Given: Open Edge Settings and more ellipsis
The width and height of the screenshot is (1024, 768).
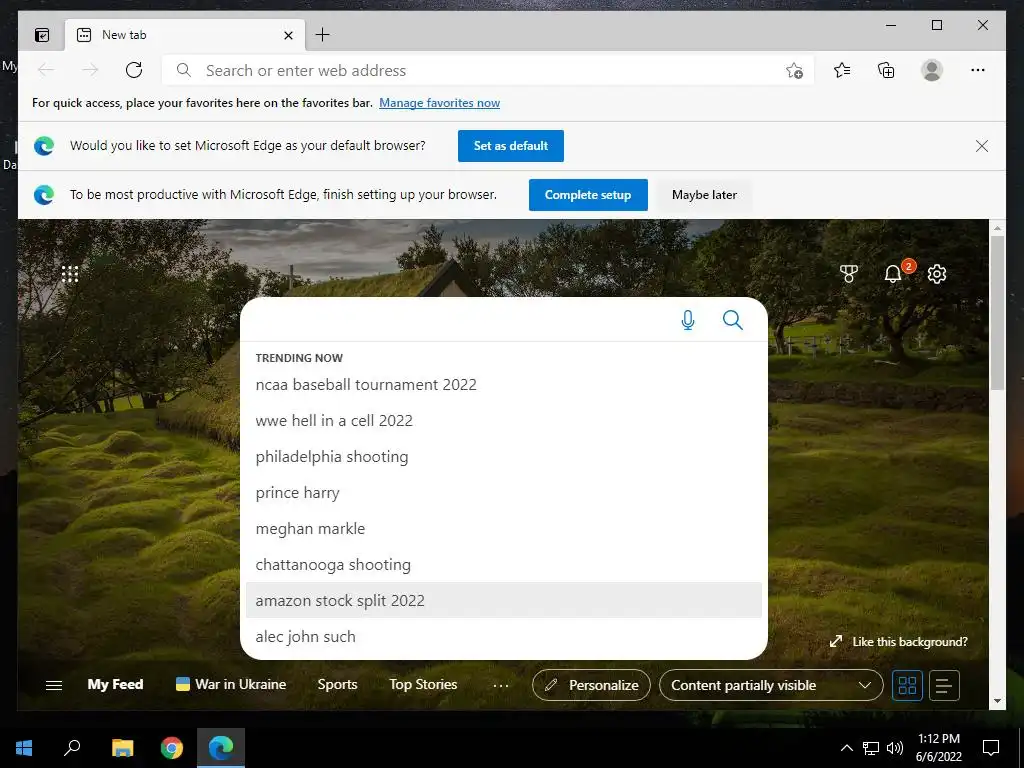Looking at the screenshot, I should (x=978, y=70).
